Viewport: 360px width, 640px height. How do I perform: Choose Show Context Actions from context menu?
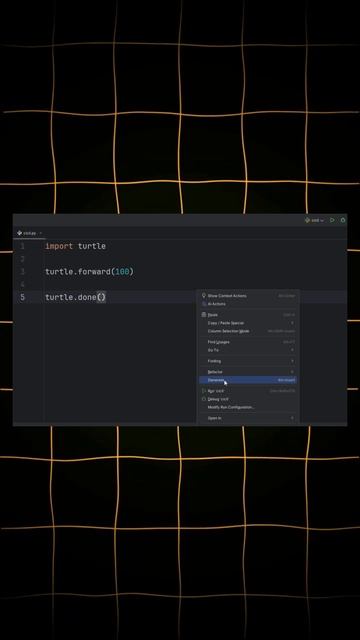click(249, 296)
